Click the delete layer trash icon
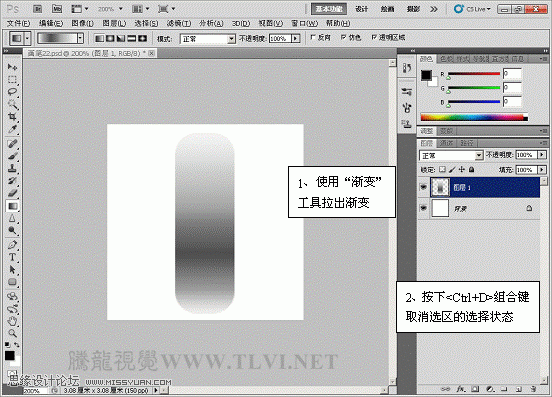 (533, 389)
